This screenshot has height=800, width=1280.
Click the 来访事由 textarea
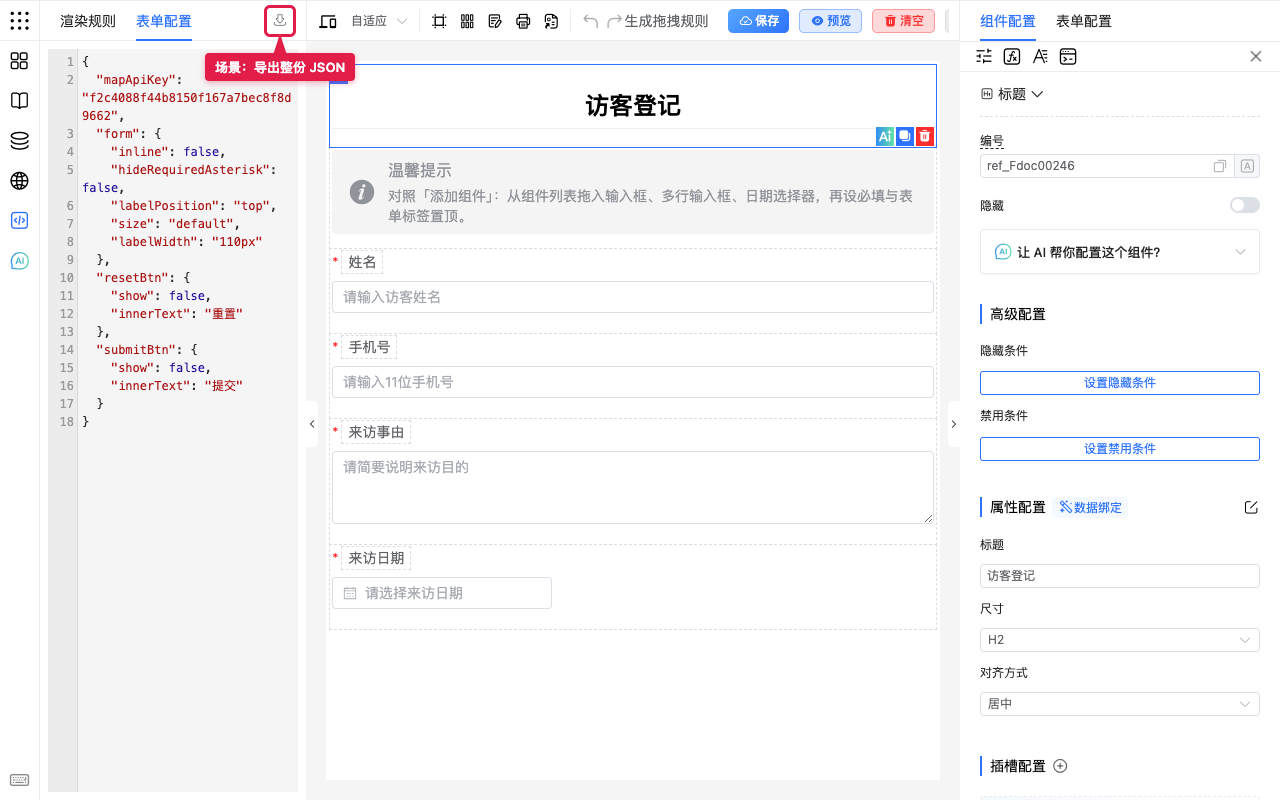click(633, 487)
